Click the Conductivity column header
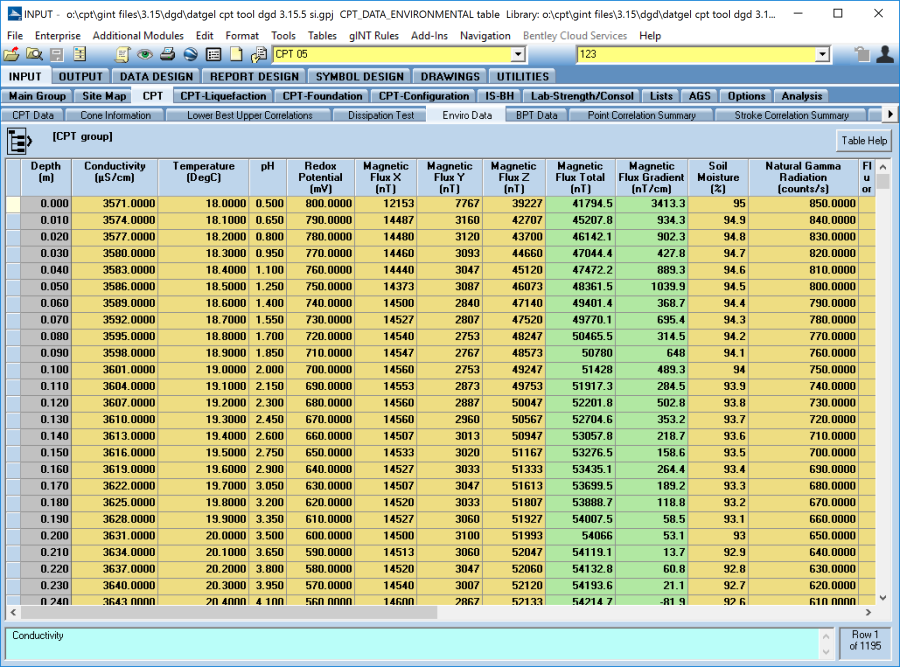The image size is (900, 667). [x=115, y=172]
